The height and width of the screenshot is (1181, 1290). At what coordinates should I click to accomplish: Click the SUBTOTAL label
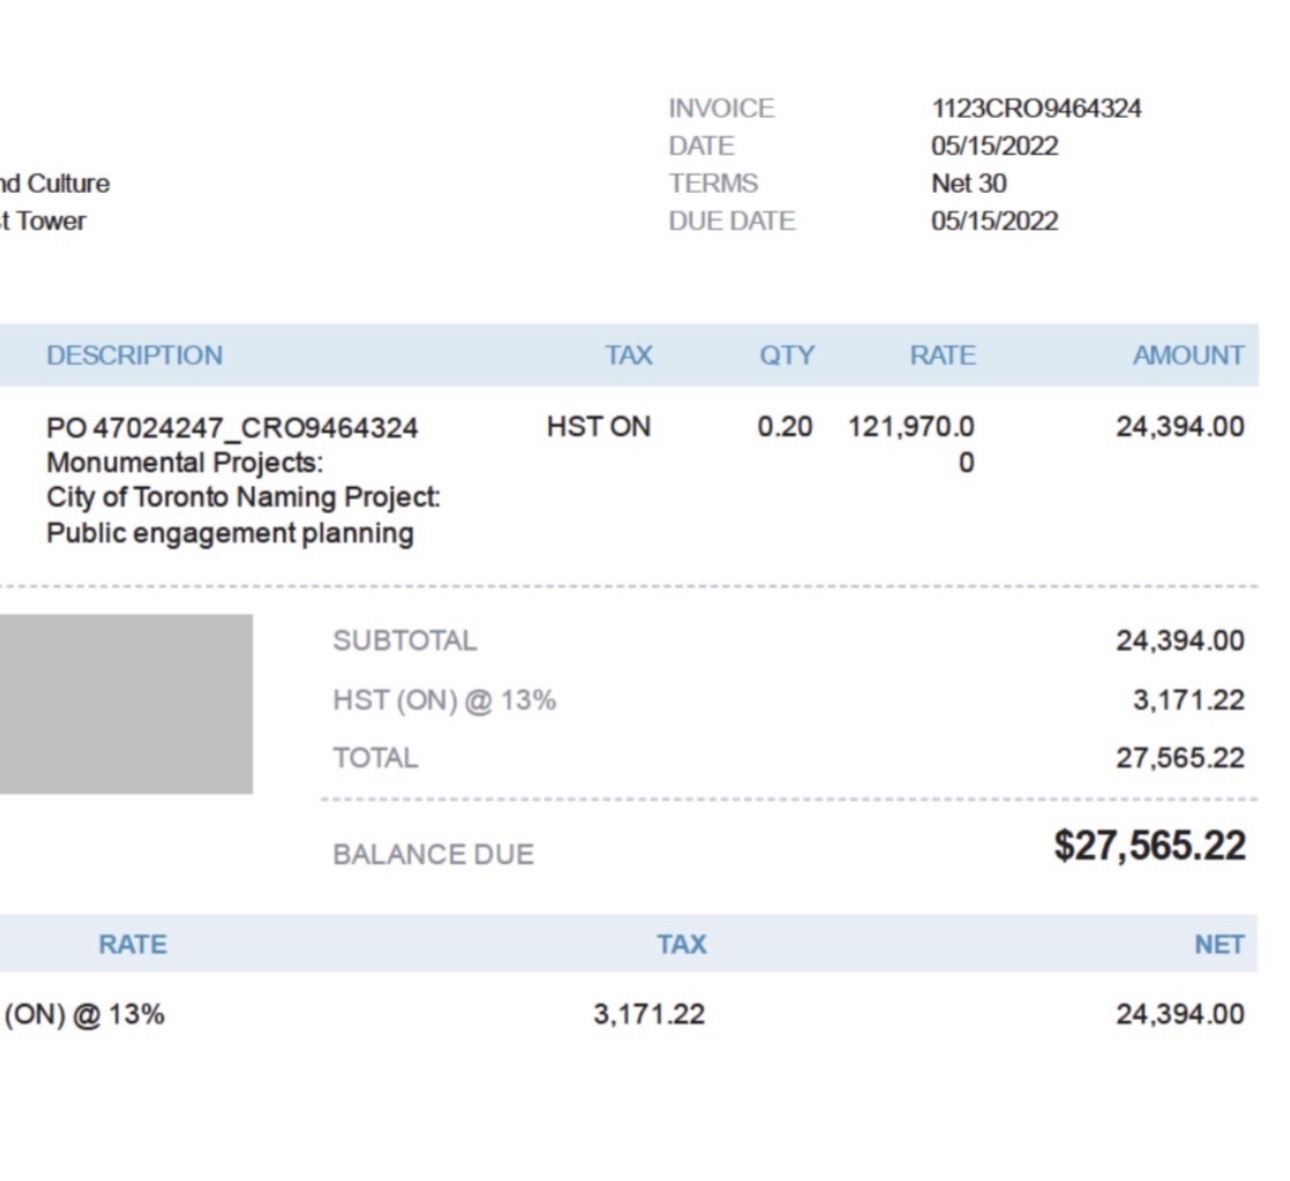tap(405, 640)
